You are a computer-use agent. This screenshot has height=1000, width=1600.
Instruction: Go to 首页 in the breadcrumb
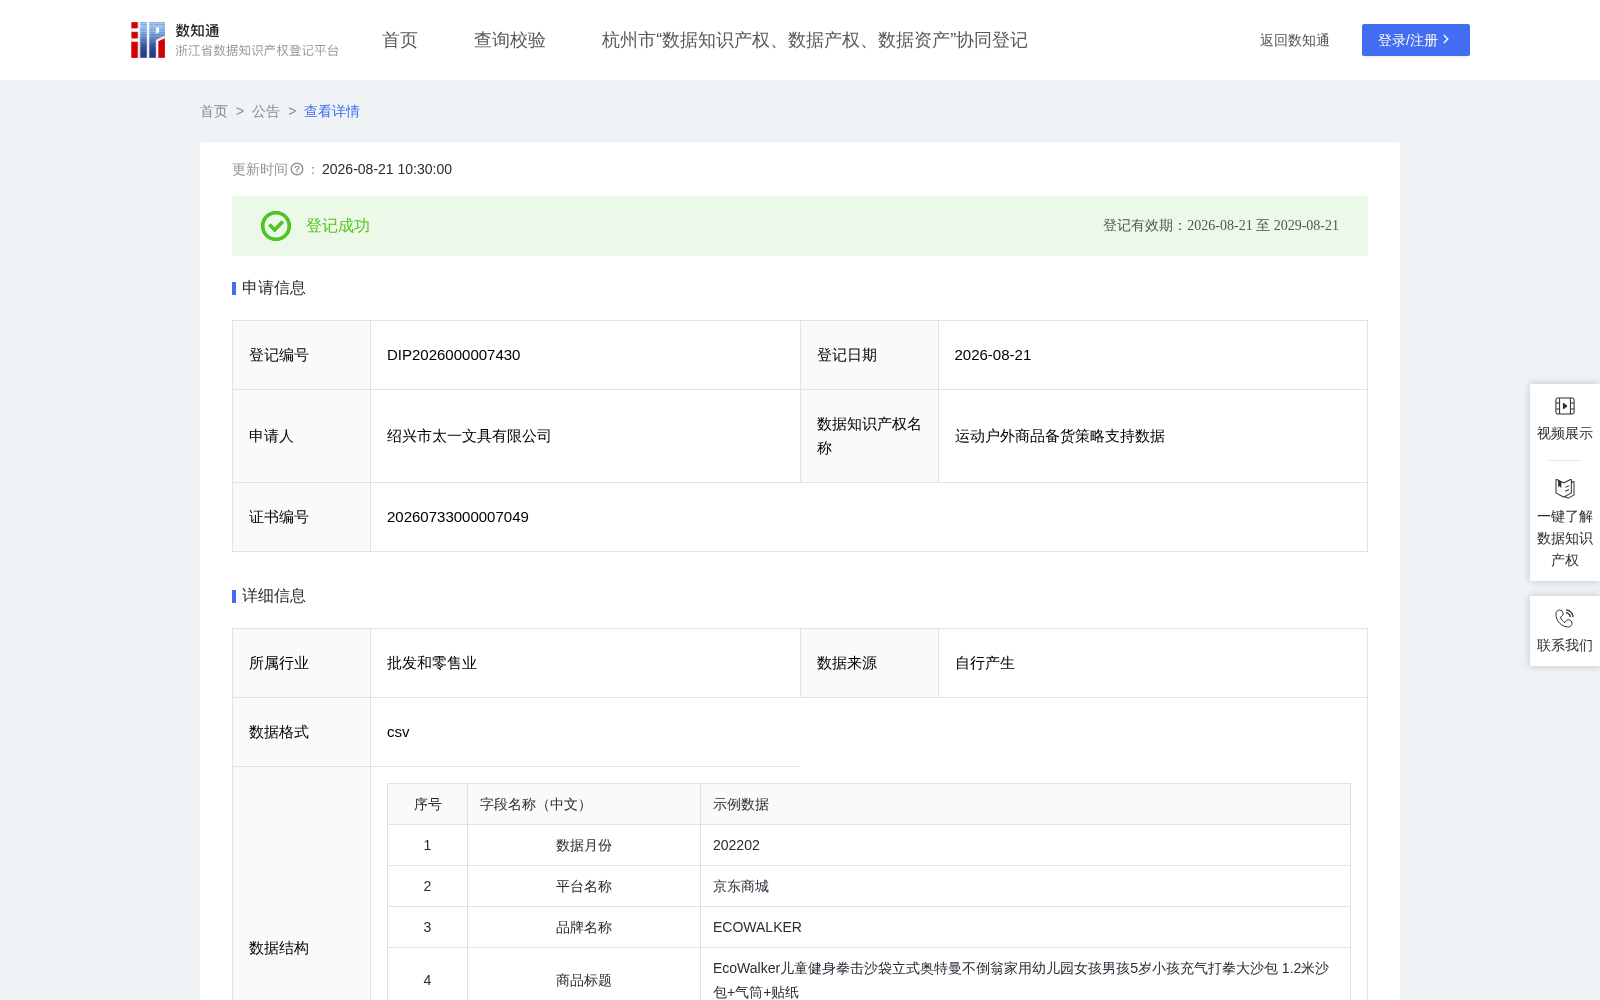click(214, 111)
